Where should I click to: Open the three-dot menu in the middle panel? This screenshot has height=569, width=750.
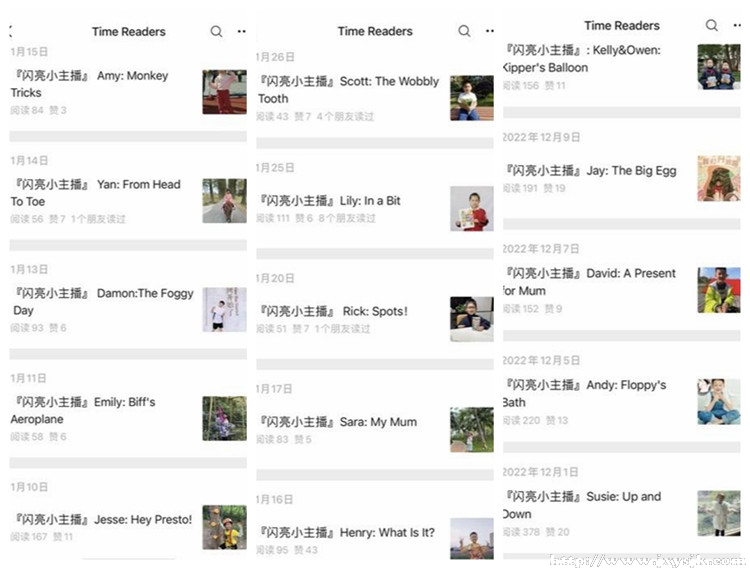[489, 31]
